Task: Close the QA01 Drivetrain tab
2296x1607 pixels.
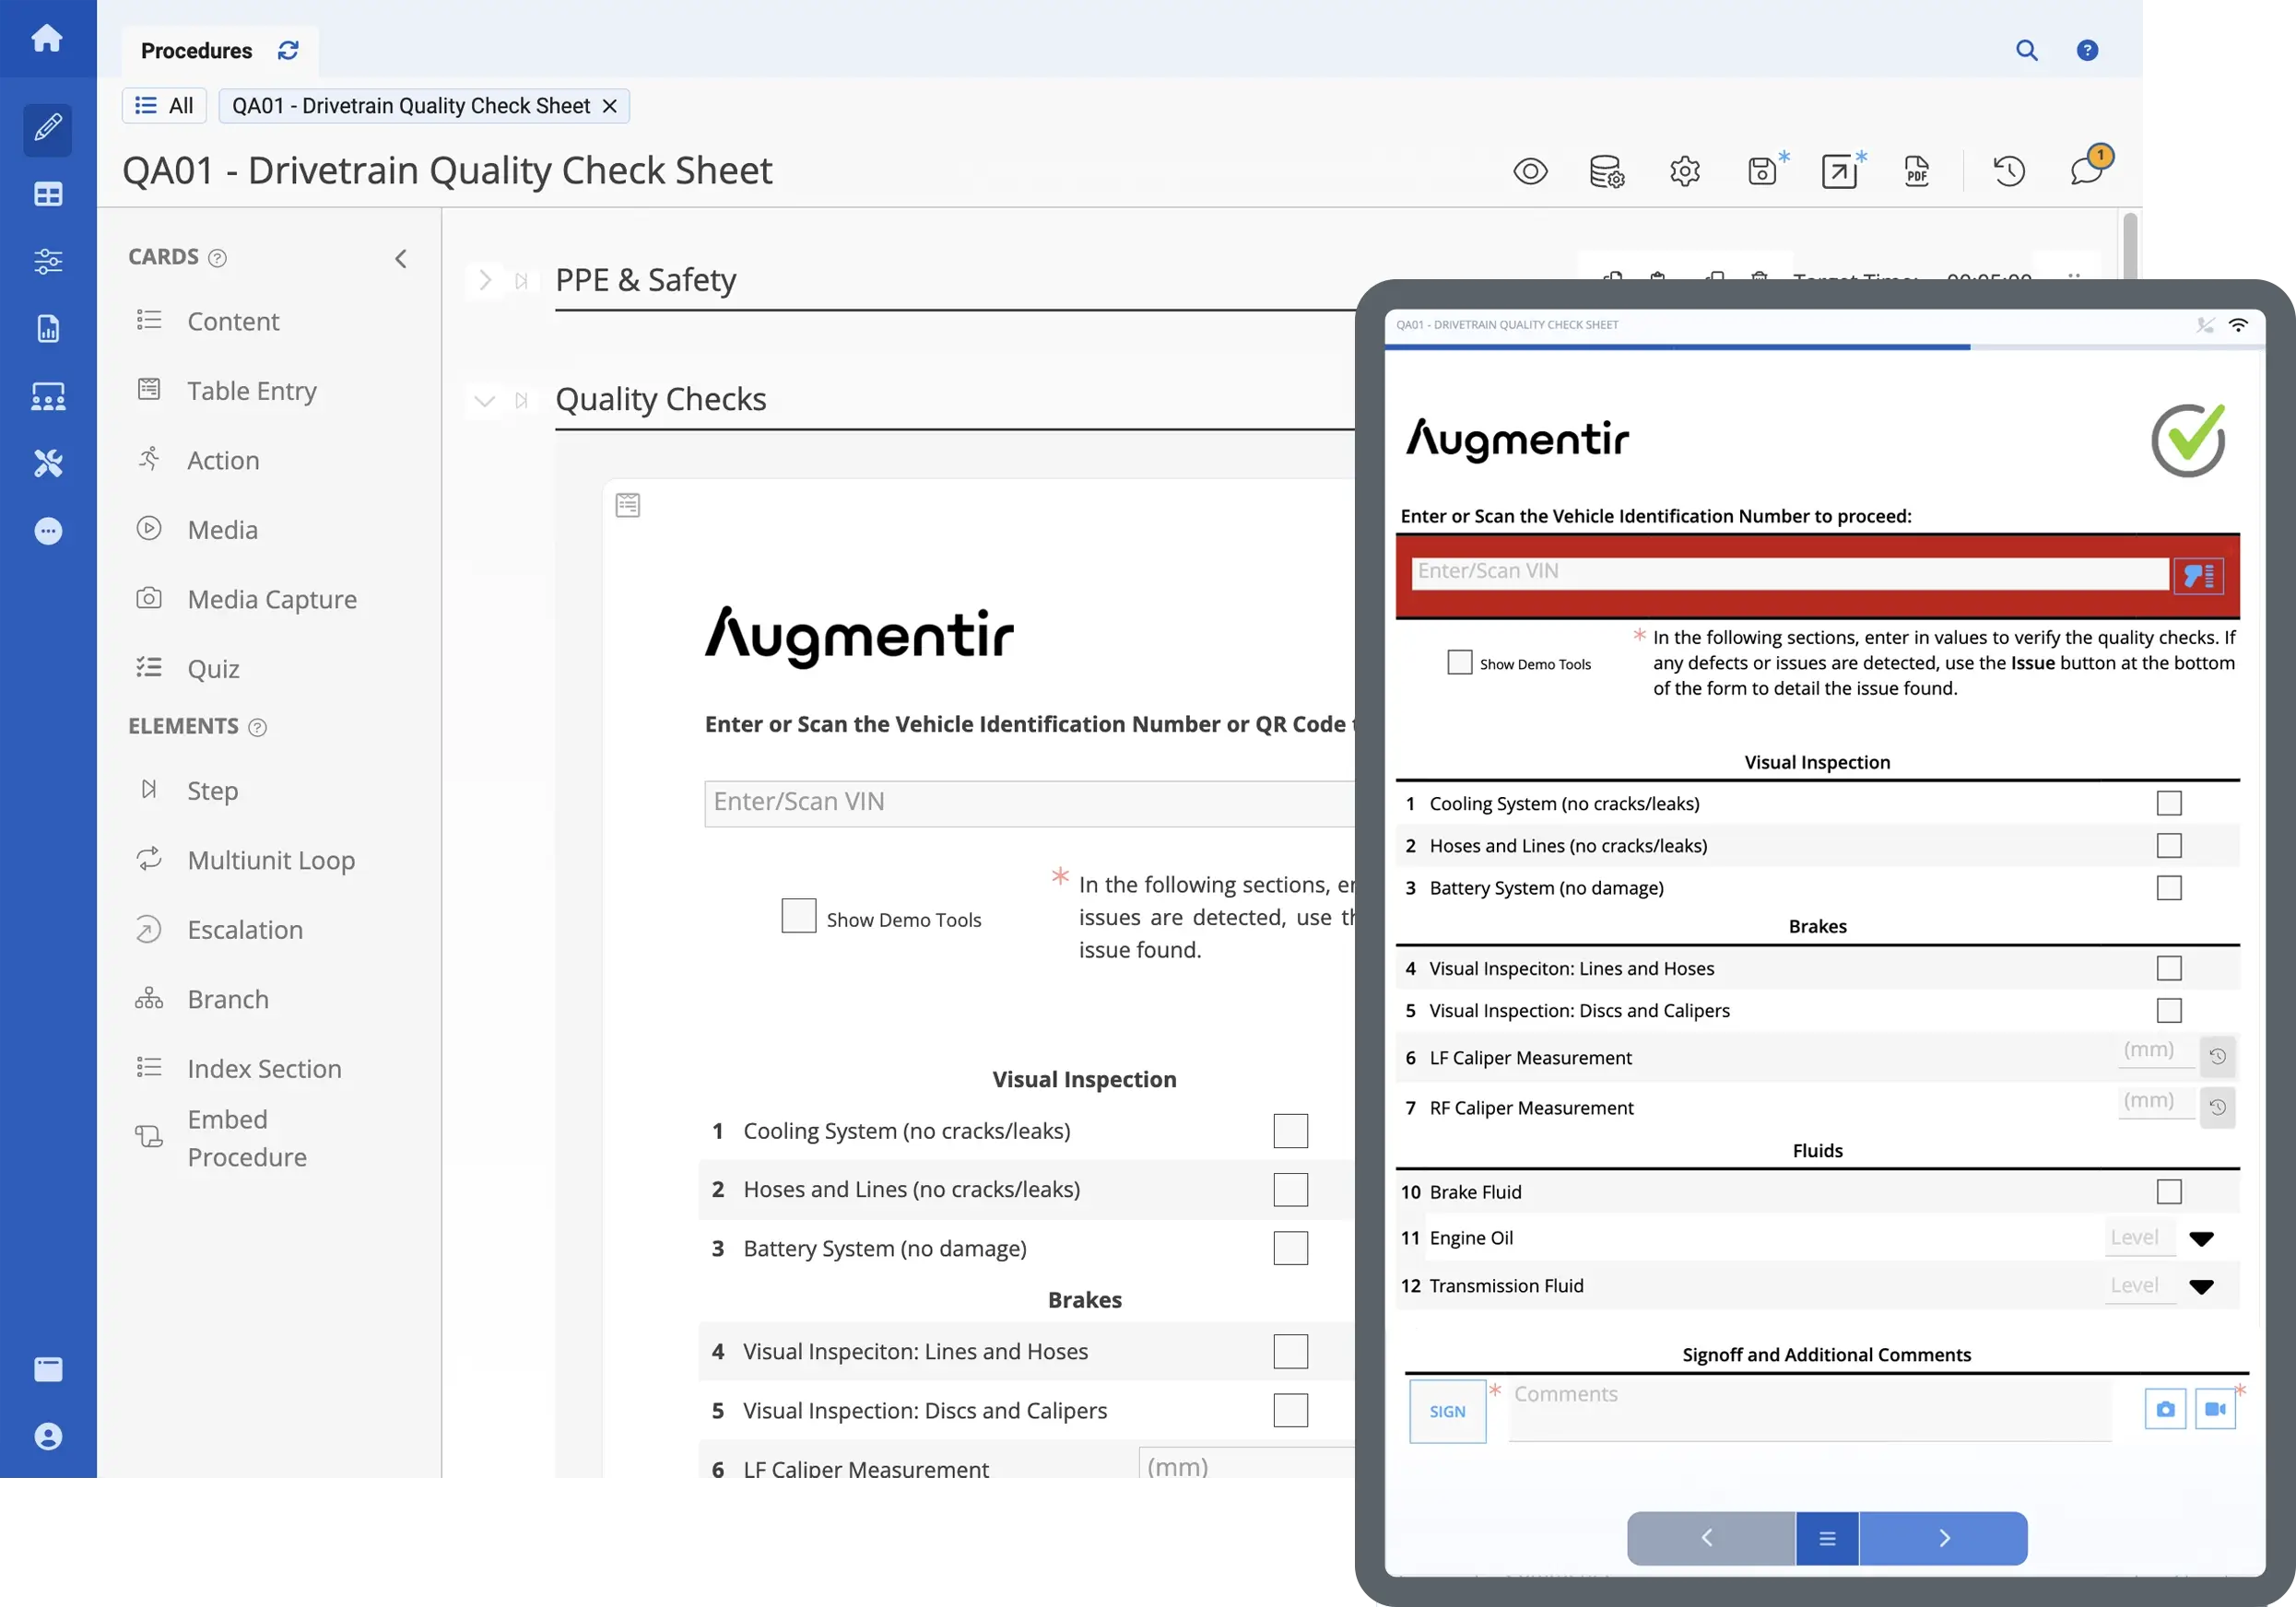Action: tap(609, 106)
